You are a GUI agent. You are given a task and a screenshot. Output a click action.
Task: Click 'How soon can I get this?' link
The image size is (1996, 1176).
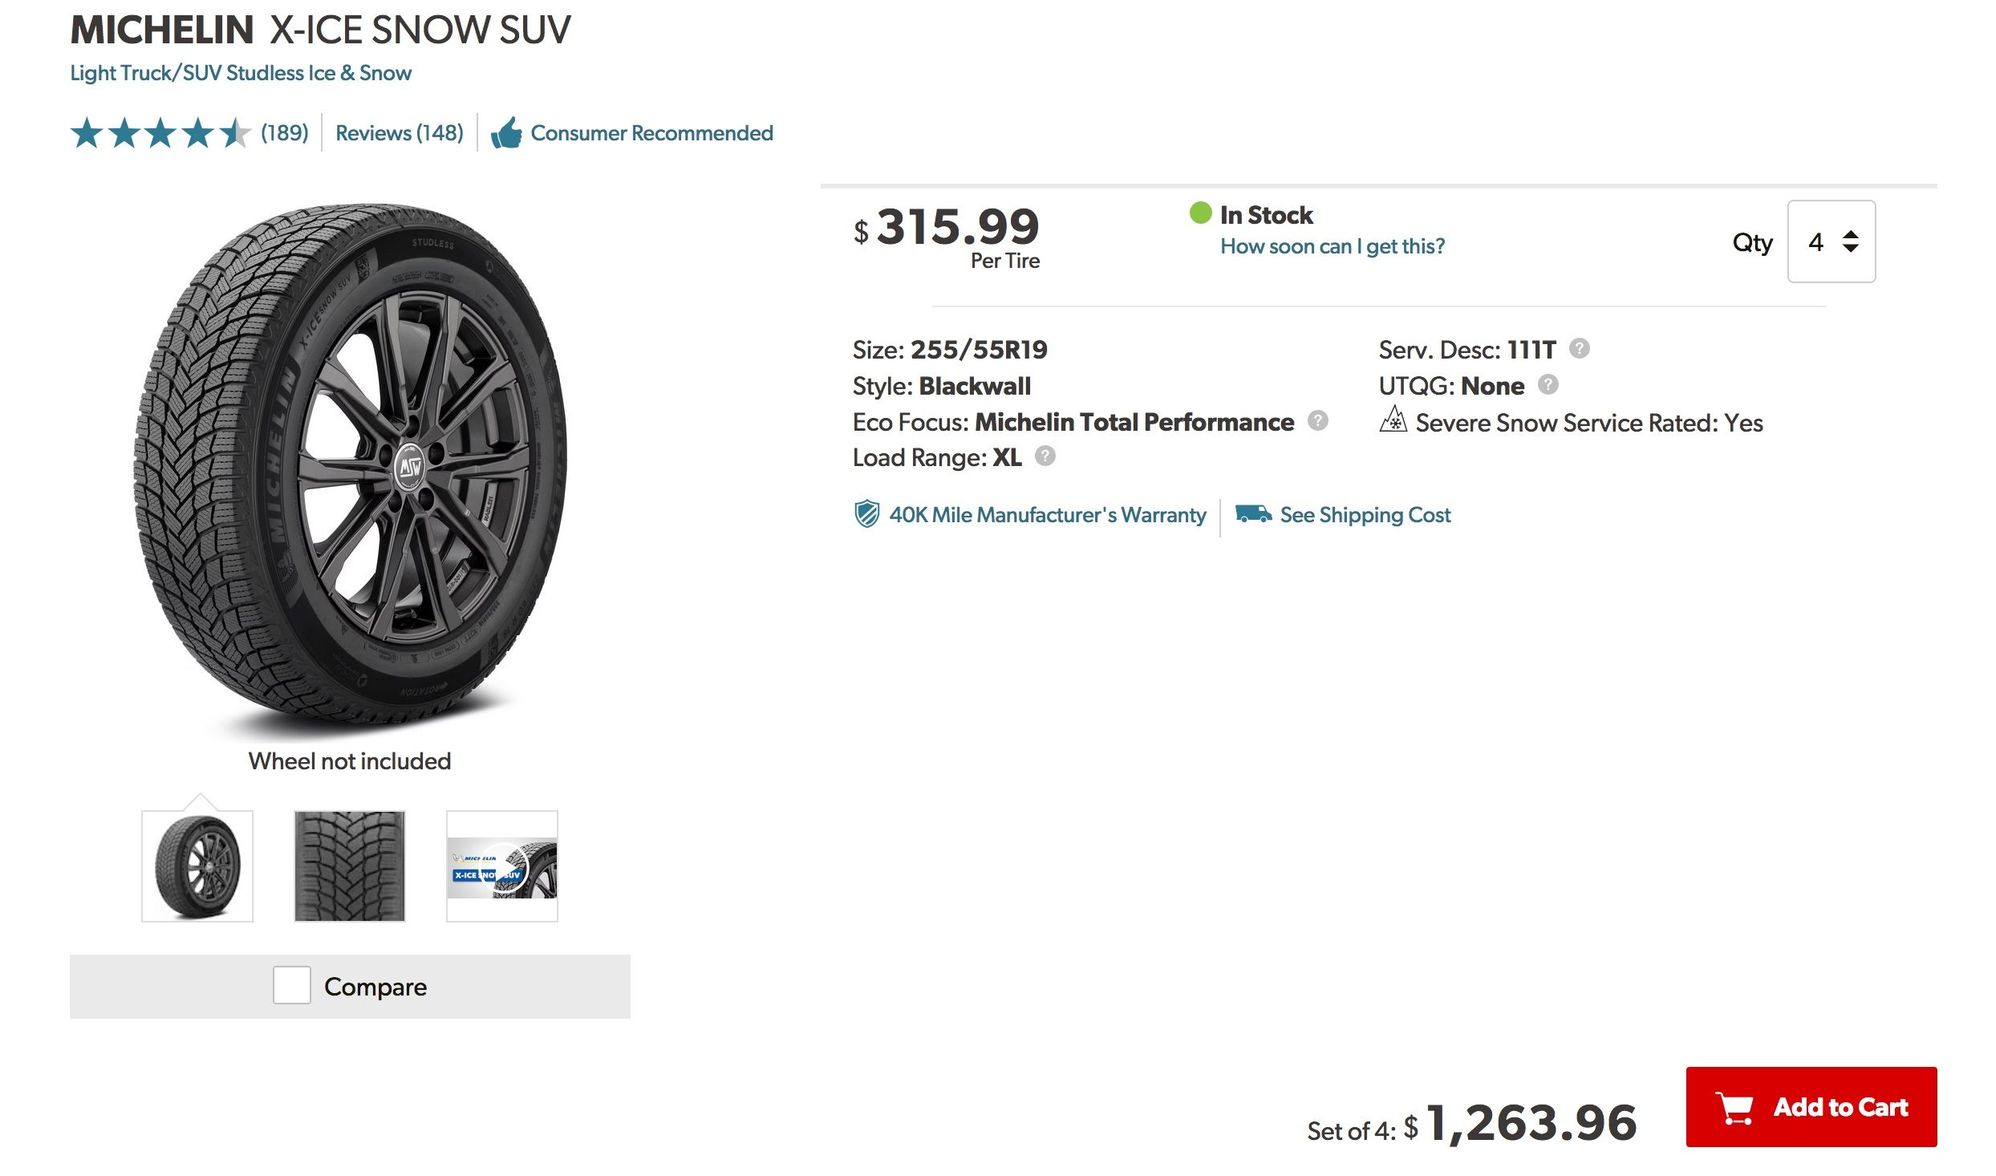1332,246
